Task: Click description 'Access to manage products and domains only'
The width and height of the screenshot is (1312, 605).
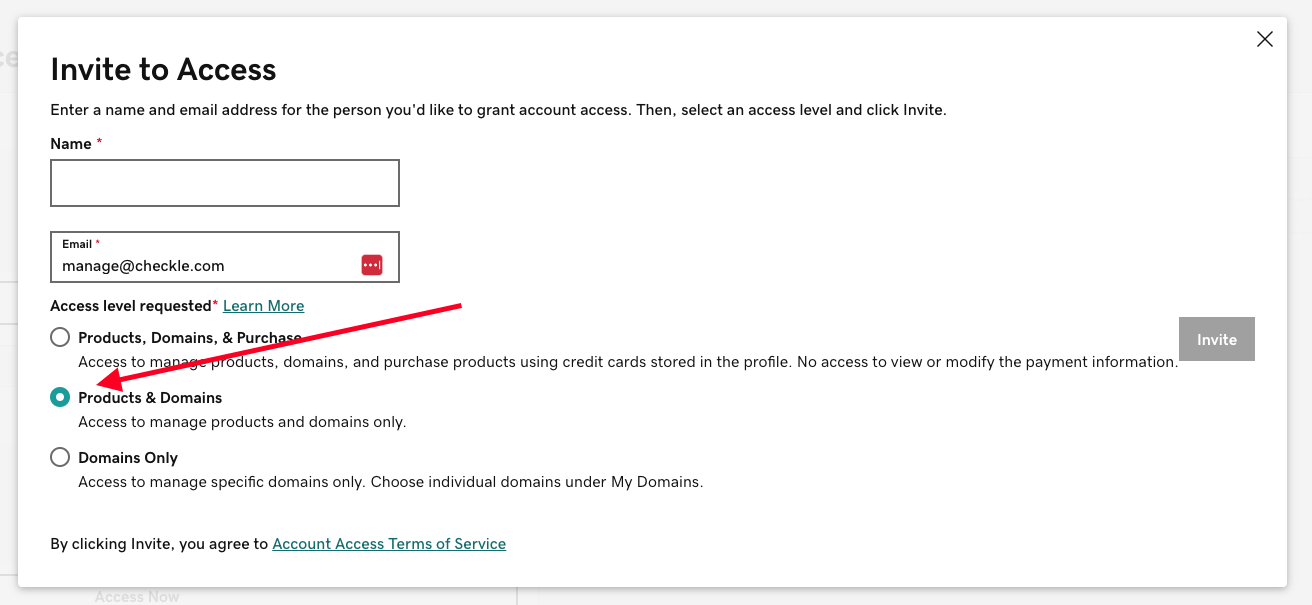Action: point(242,422)
